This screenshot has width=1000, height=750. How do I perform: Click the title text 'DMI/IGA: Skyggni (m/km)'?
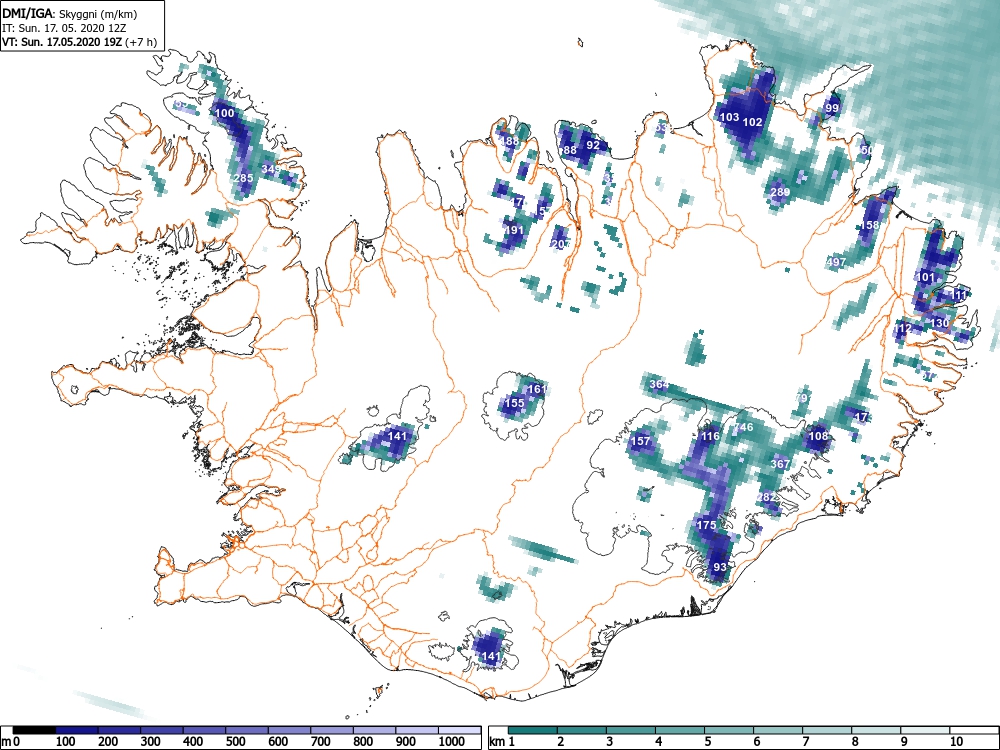70,13
